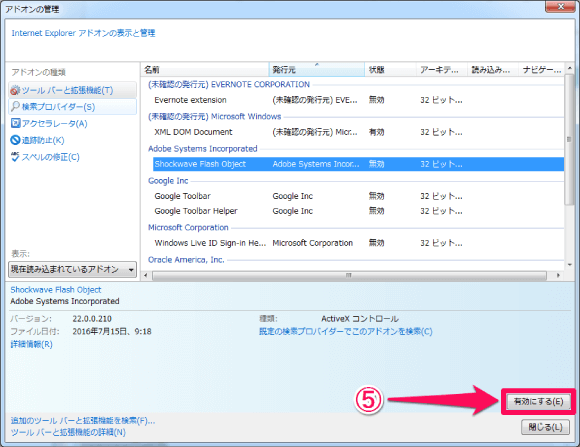Sort by the ナビゲー... column header
Screen dimensions: 580x447
[542, 70]
